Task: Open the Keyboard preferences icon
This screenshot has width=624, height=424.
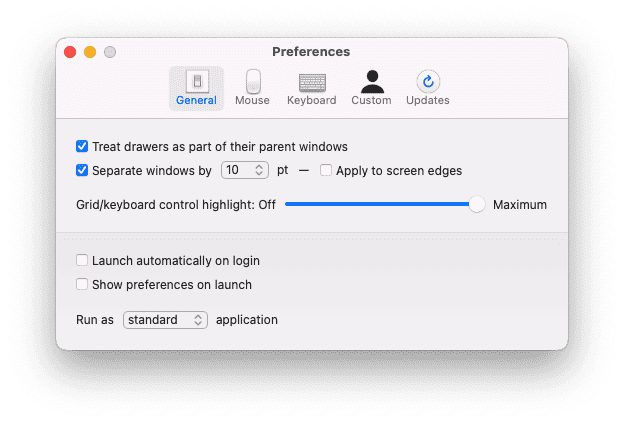Action: click(311, 83)
